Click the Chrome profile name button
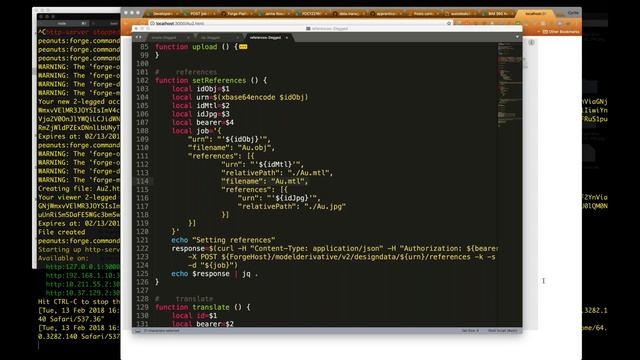Viewport: 640px width, 360px height. click(x=573, y=13)
